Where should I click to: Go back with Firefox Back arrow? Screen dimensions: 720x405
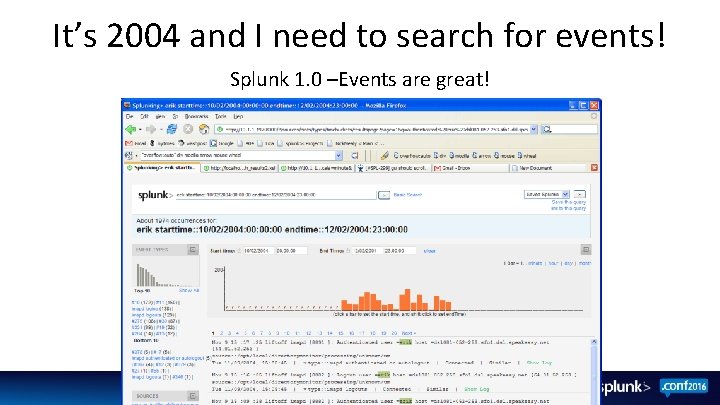tap(130, 129)
